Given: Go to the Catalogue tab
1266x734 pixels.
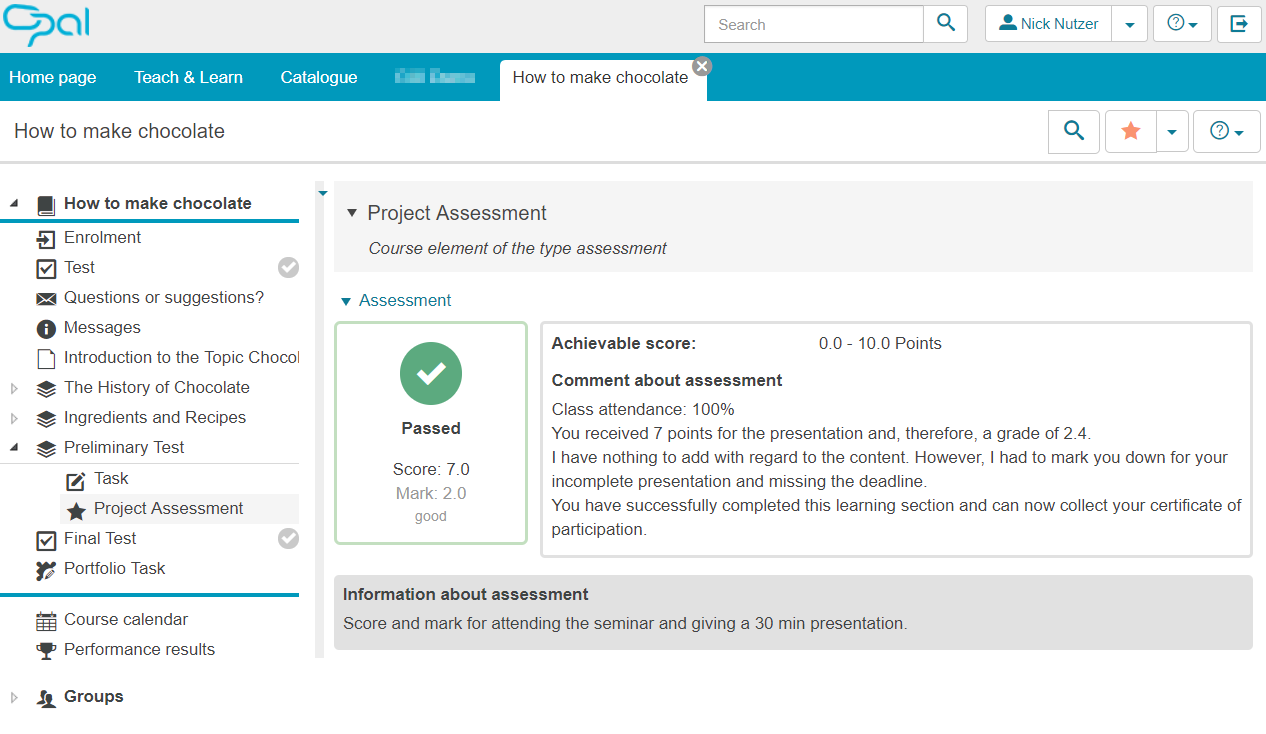Looking at the screenshot, I should coord(318,77).
